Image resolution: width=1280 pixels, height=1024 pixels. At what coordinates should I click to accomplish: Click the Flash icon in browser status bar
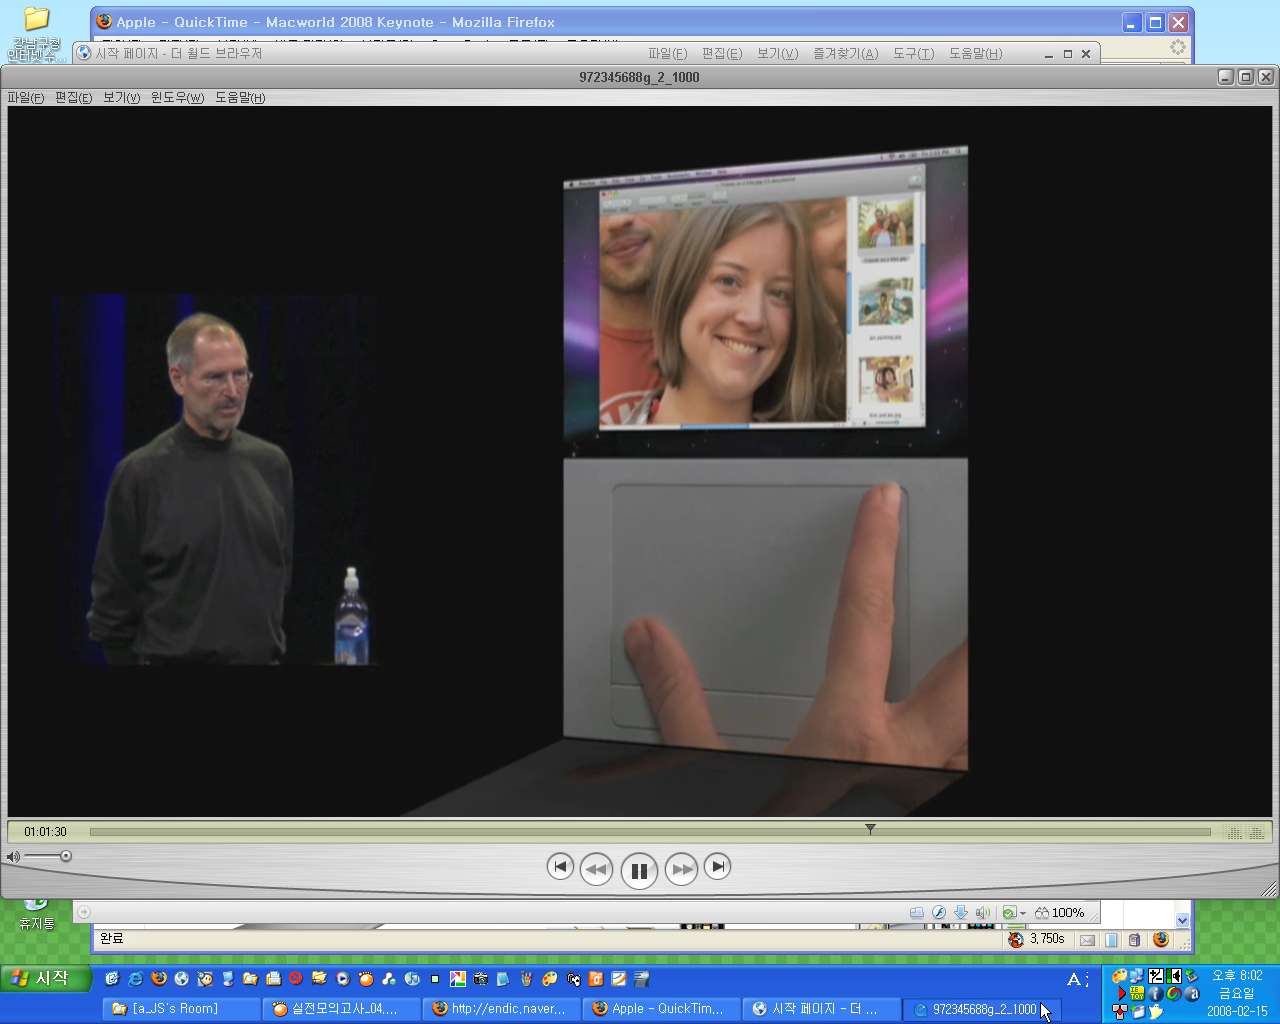click(x=939, y=913)
